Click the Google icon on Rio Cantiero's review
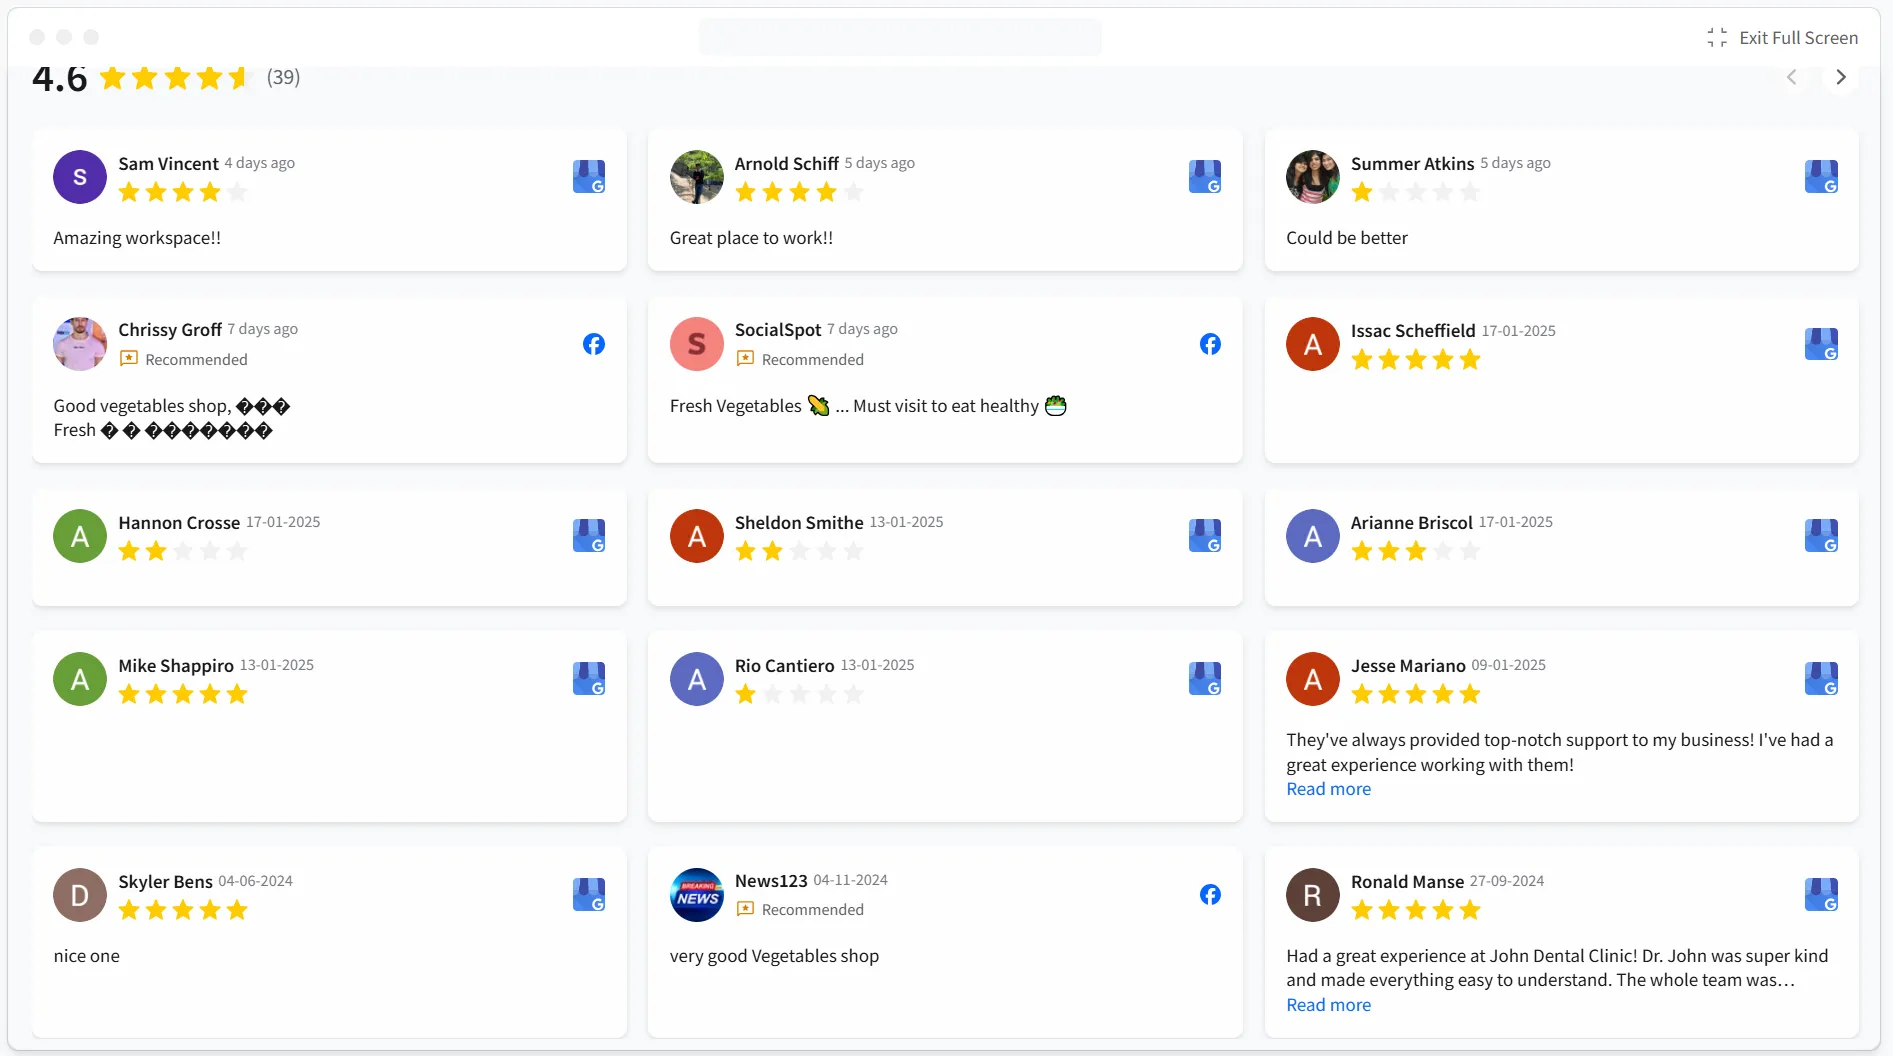Screen dimensions: 1893x1056 click(x=1205, y=679)
